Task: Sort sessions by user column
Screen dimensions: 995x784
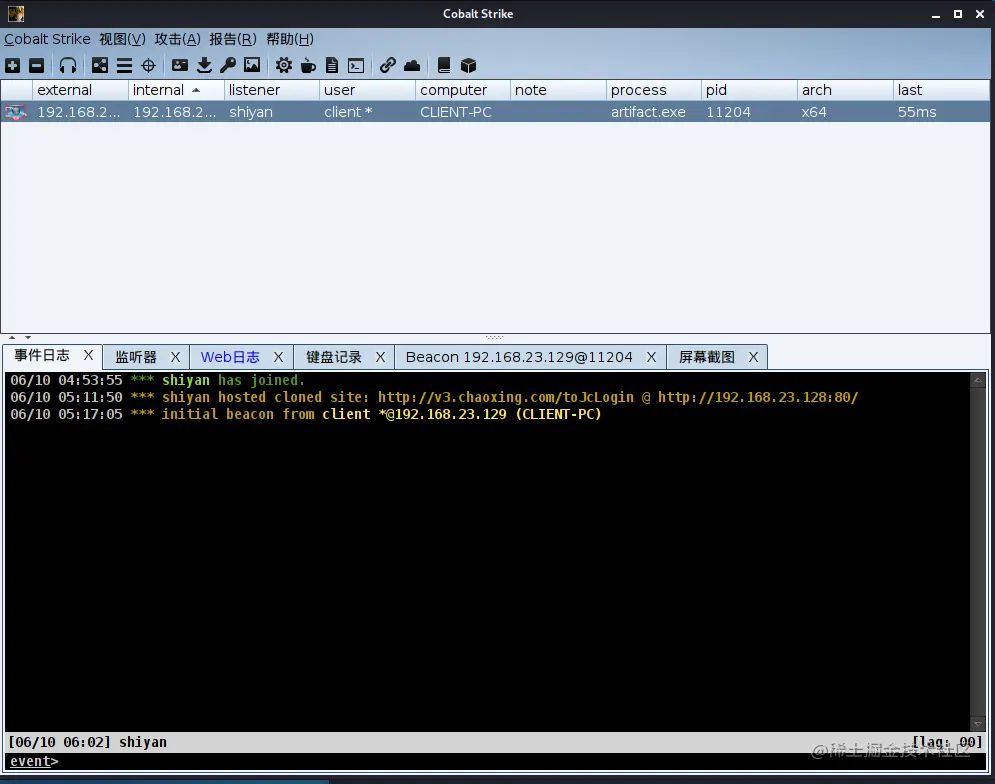Action: coord(368,90)
